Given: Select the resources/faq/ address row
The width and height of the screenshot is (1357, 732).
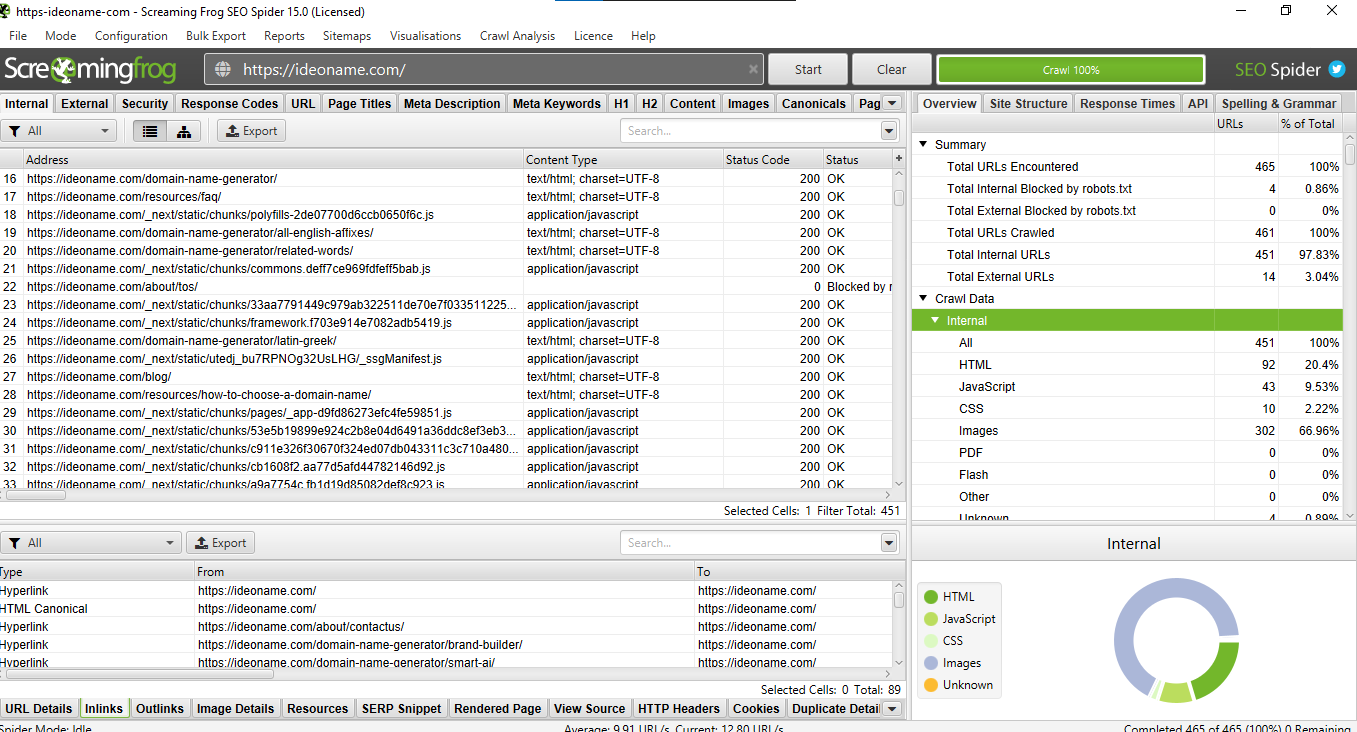Looking at the screenshot, I should pyautogui.click(x=446, y=197).
